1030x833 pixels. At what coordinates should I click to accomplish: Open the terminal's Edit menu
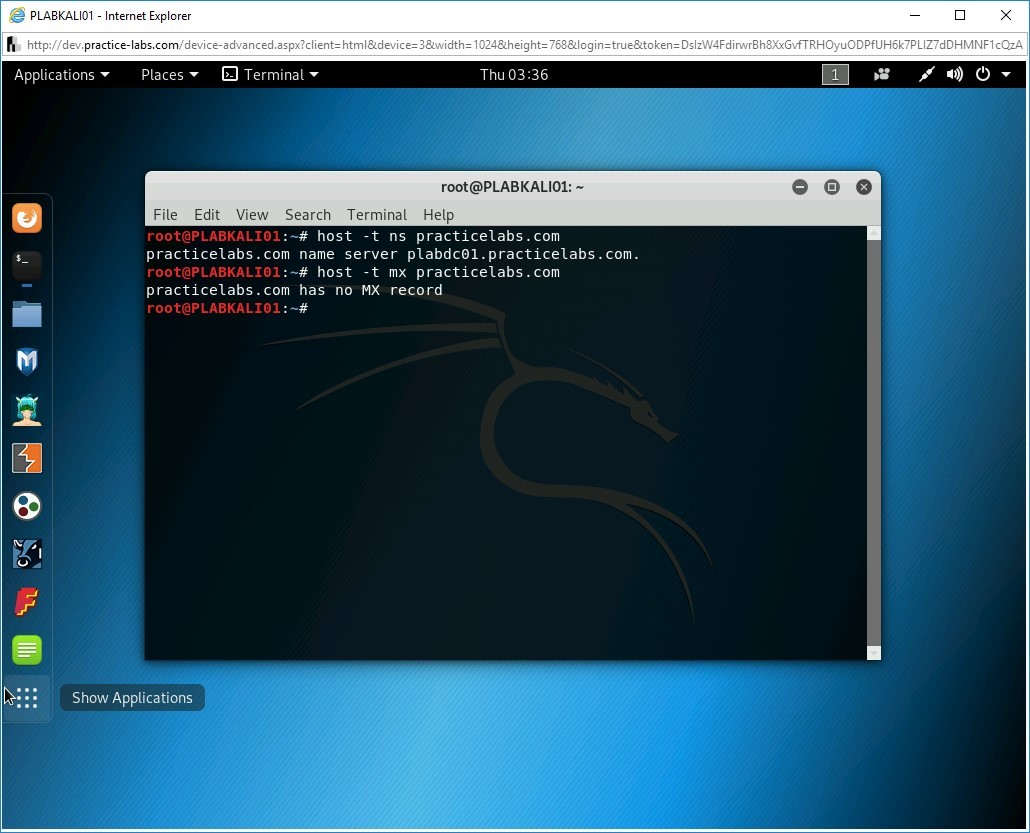pyautogui.click(x=207, y=215)
